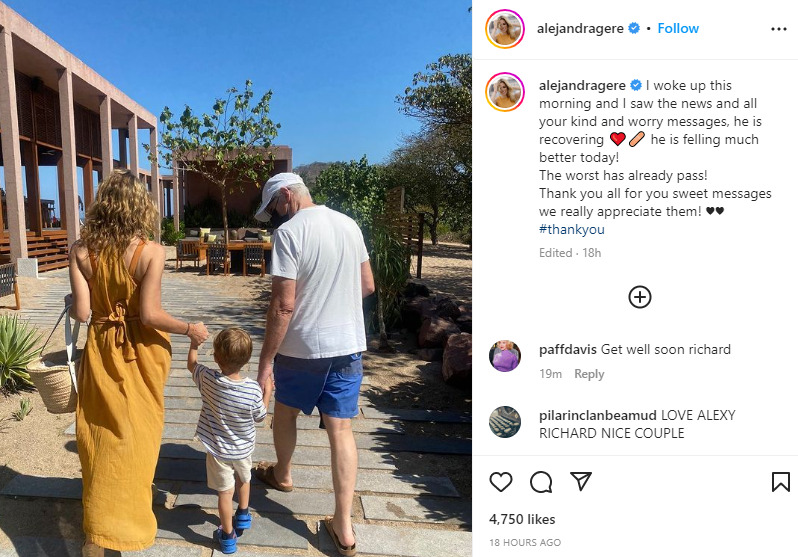Open alejandragere username in caption
Viewport: 798px width, 557px height.
coord(582,86)
